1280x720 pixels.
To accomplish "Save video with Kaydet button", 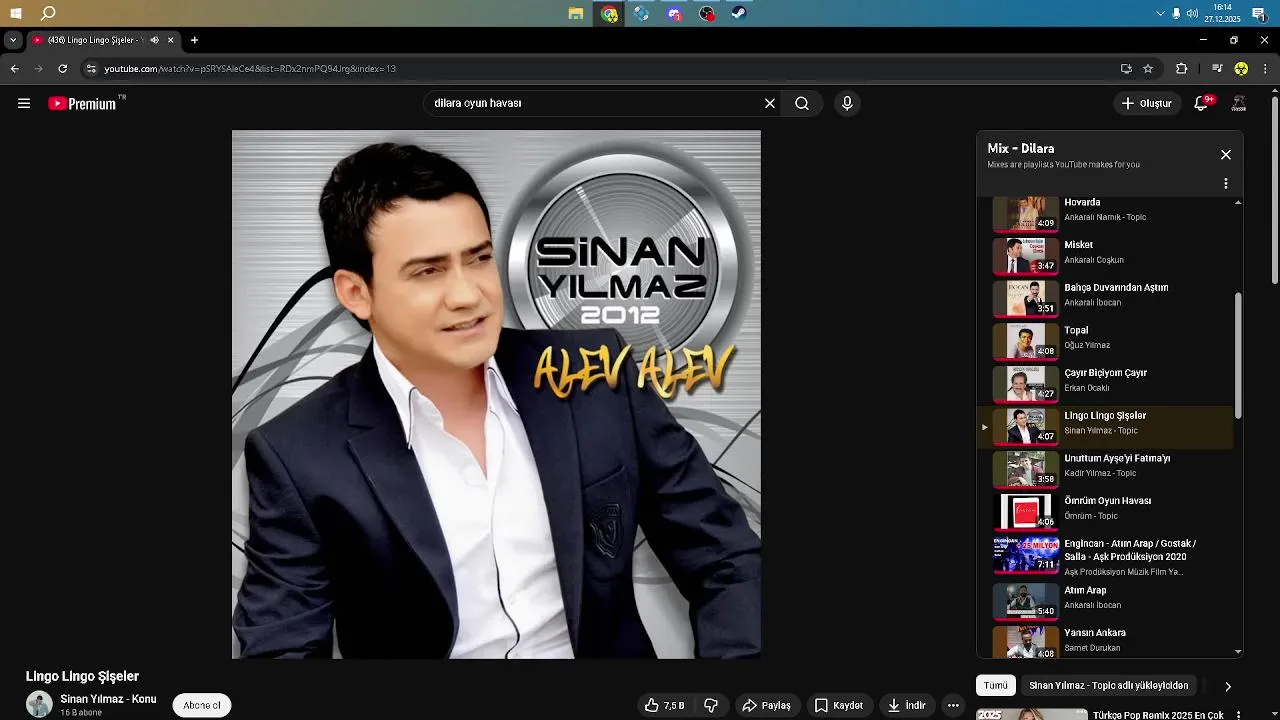I will tap(838, 705).
